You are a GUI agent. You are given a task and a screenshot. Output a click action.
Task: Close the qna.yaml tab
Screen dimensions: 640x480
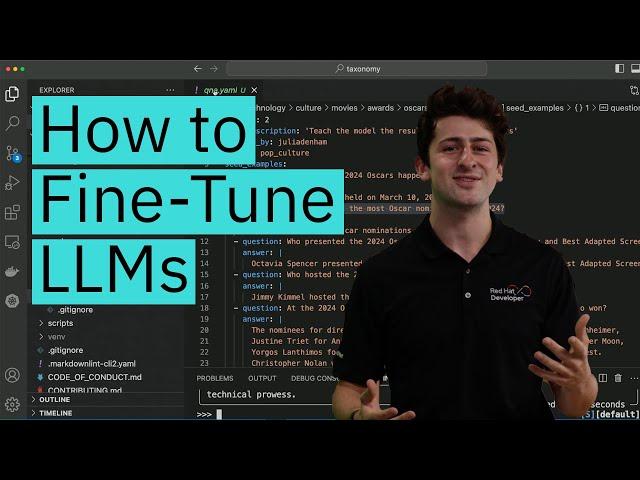[x=254, y=90]
